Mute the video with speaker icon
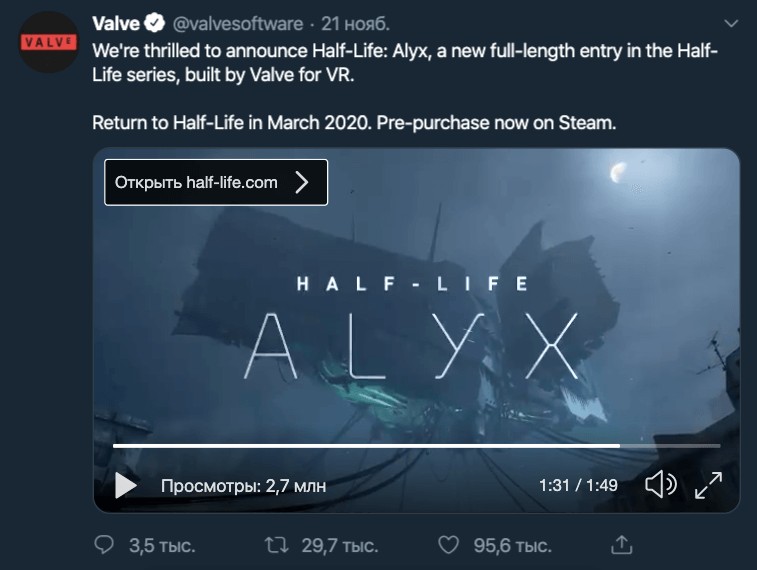This screenshot has width=757, height=570. [661, 485]
